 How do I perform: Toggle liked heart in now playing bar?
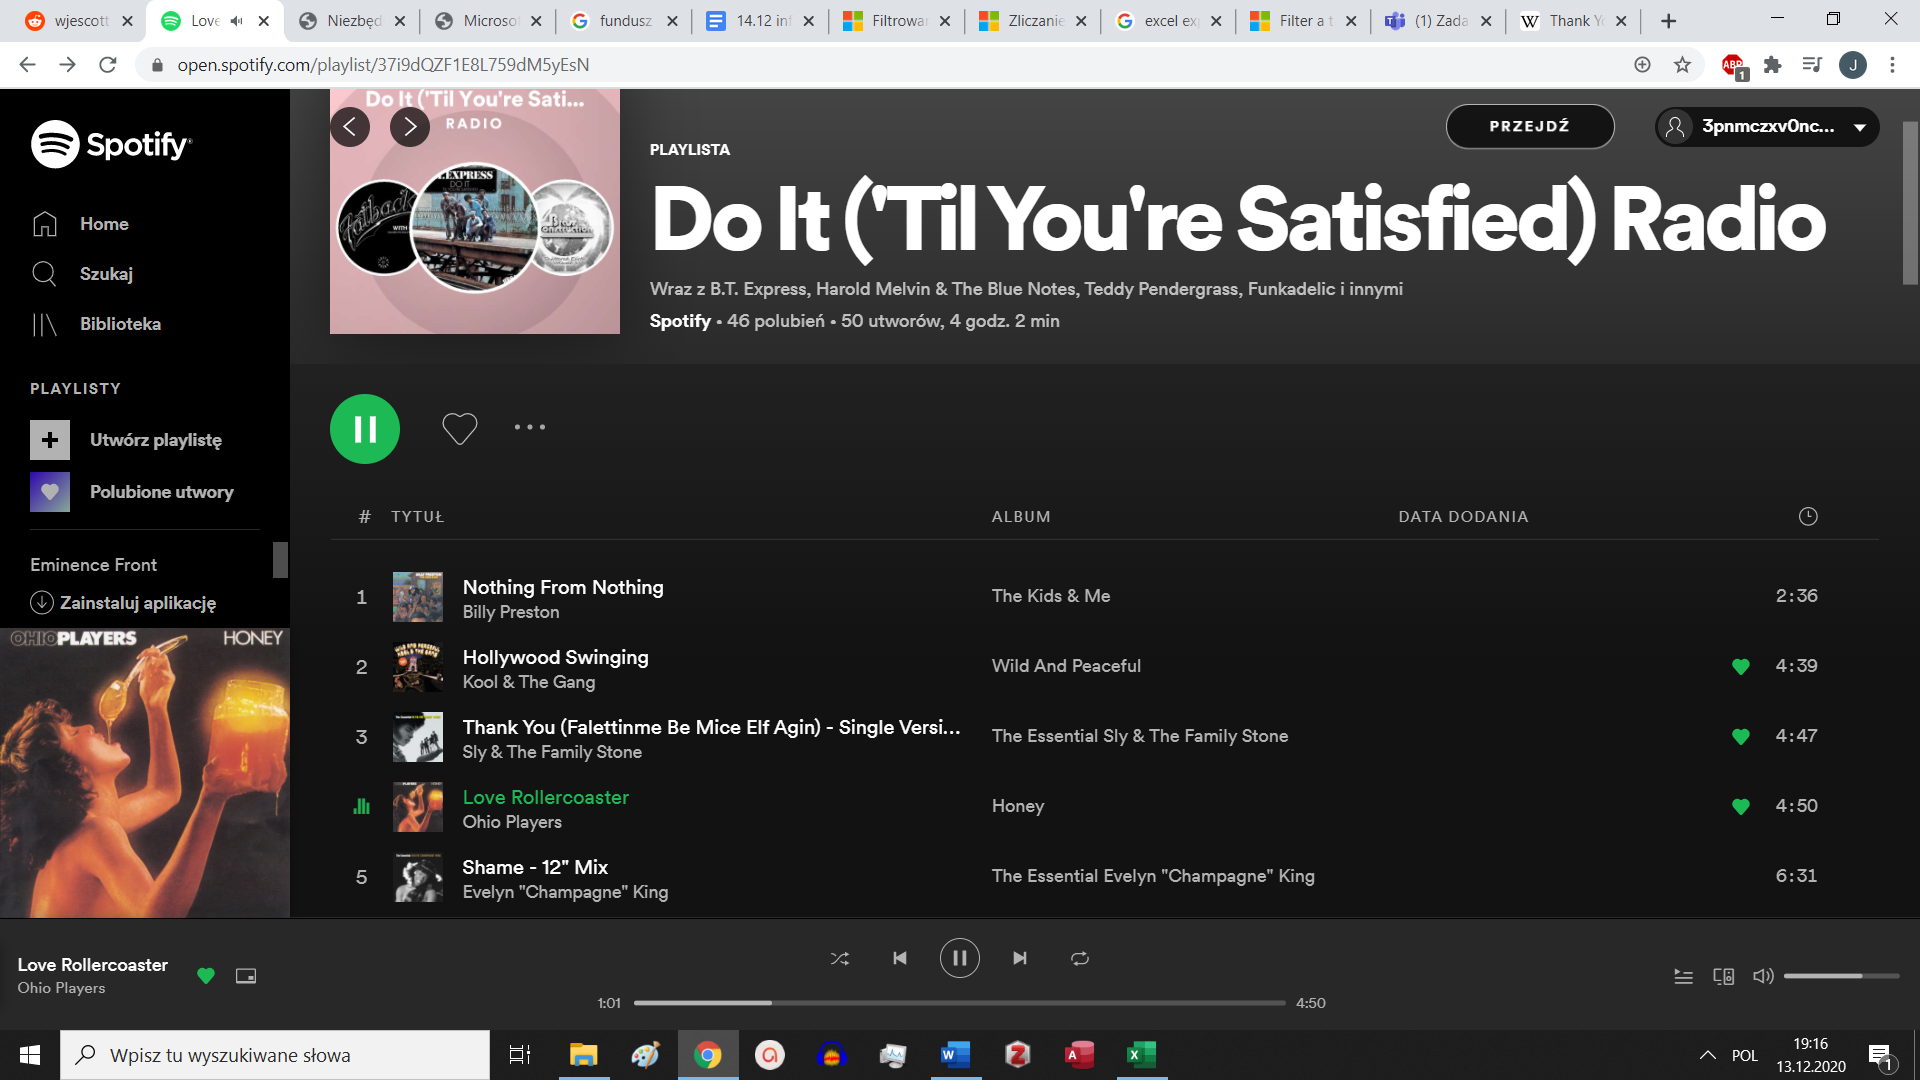coord(206,976)
